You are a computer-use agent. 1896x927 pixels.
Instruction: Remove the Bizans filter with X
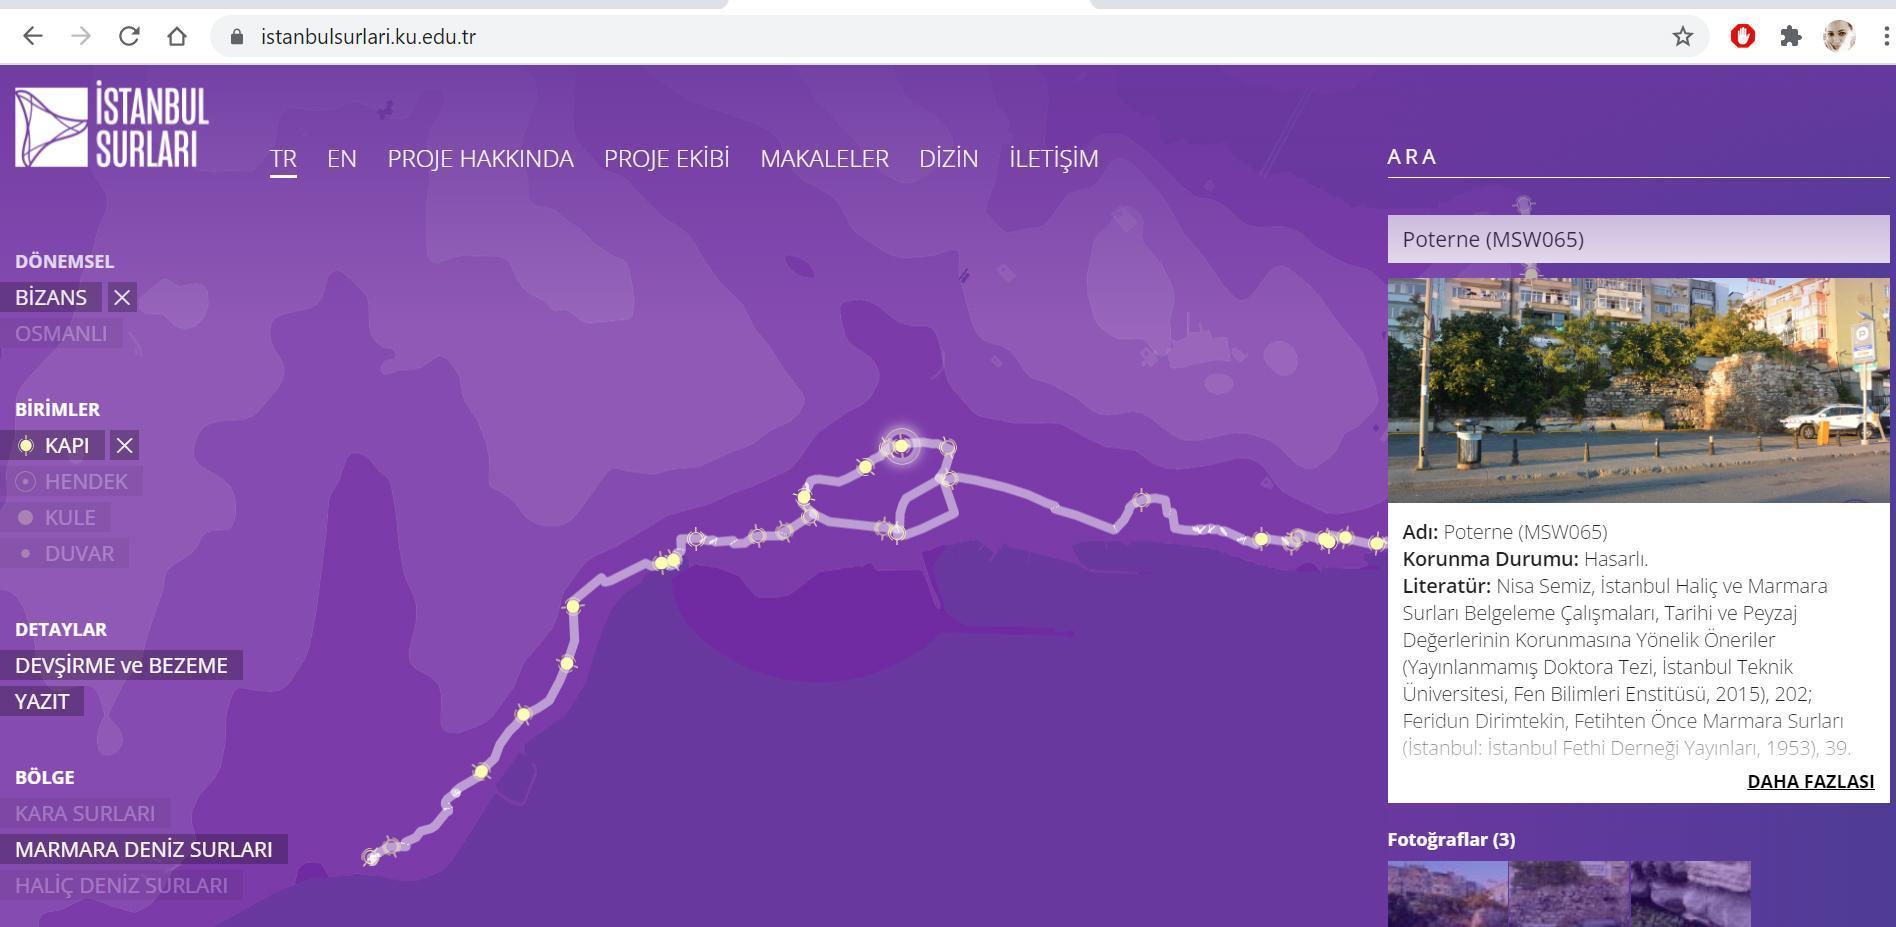pyautogui.click(x=122, y=298)
